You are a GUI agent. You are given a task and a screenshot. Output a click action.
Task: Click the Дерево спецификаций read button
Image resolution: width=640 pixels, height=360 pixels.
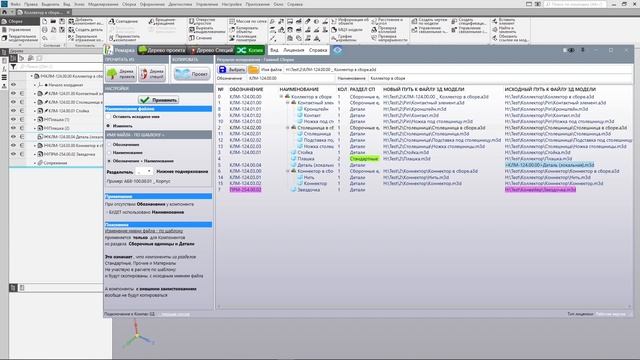click(x=152, y=74)
